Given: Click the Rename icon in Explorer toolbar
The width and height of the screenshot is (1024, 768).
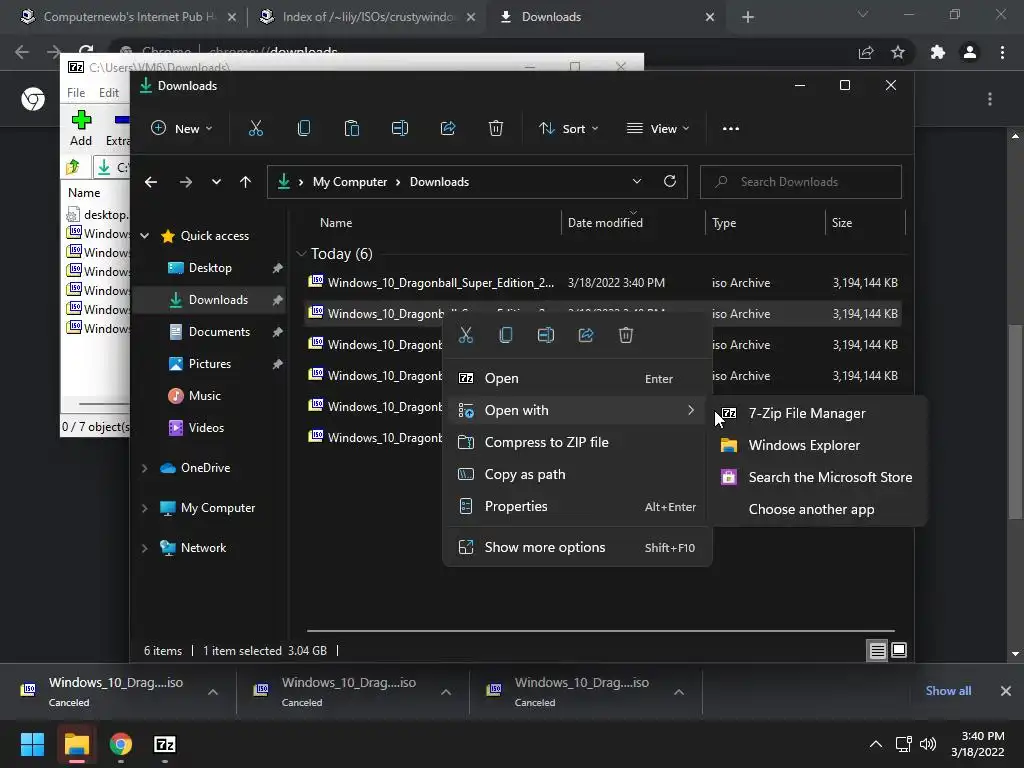Looking at the screenshot, I should point(400,129).
